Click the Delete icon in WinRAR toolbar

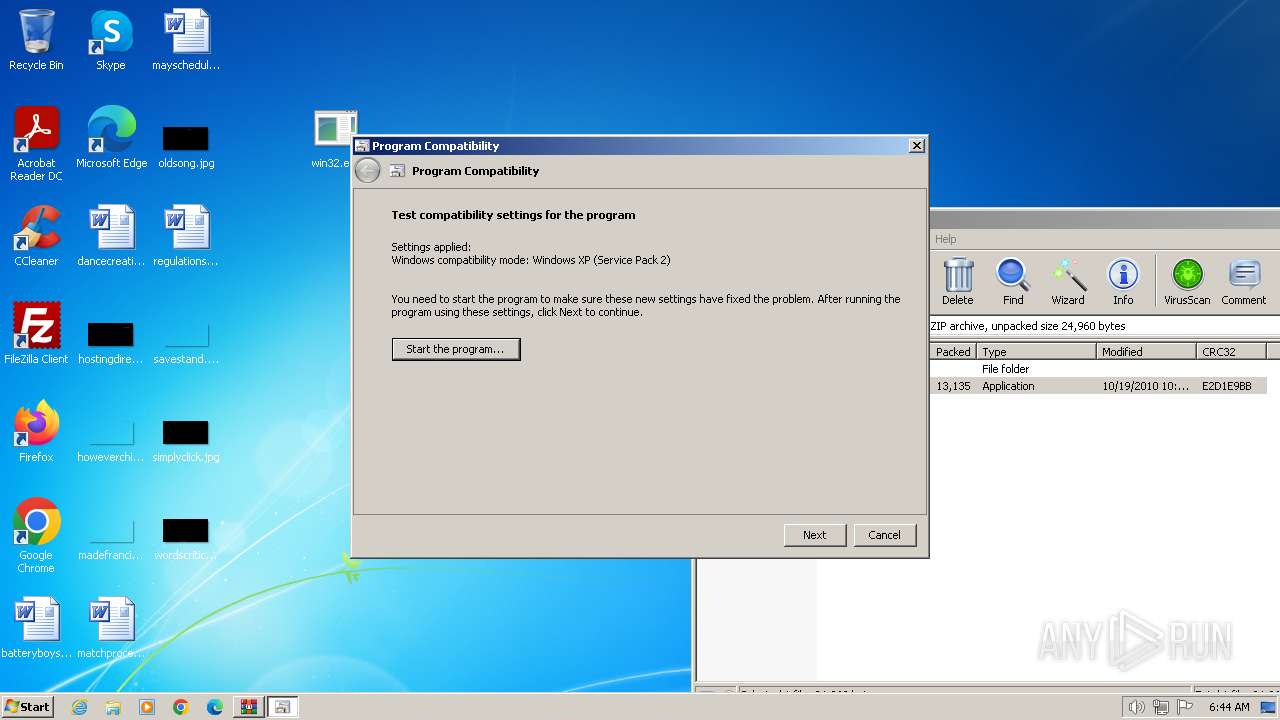pos(957,282)
